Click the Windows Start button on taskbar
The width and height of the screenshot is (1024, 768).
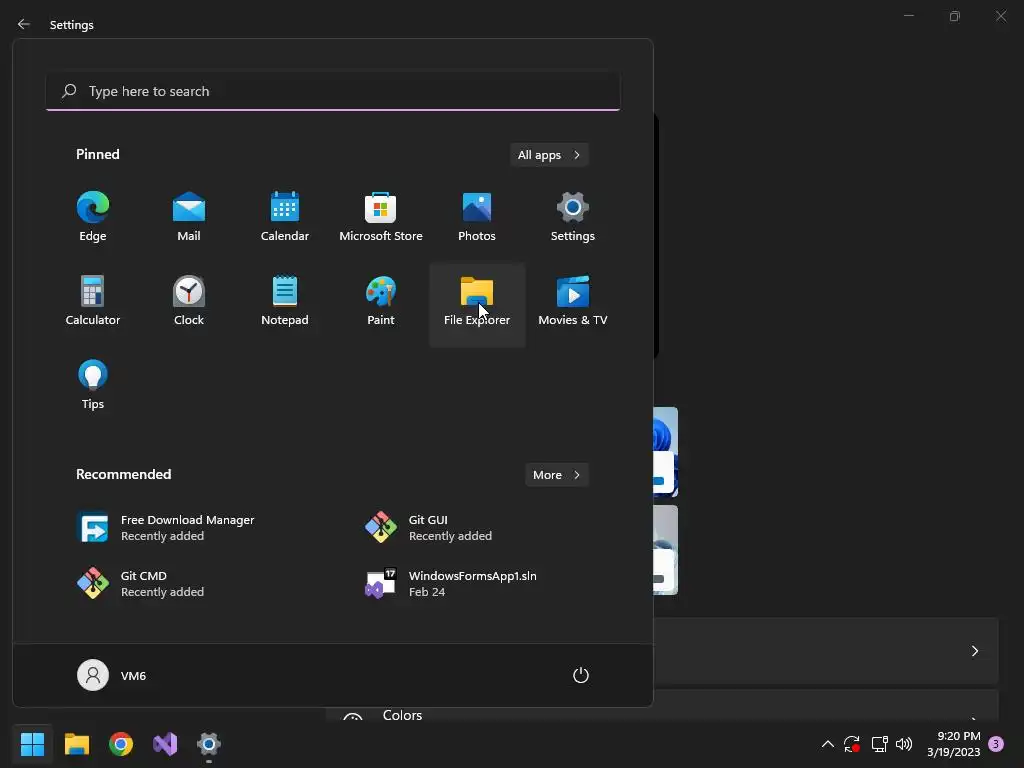click(32, 744)
